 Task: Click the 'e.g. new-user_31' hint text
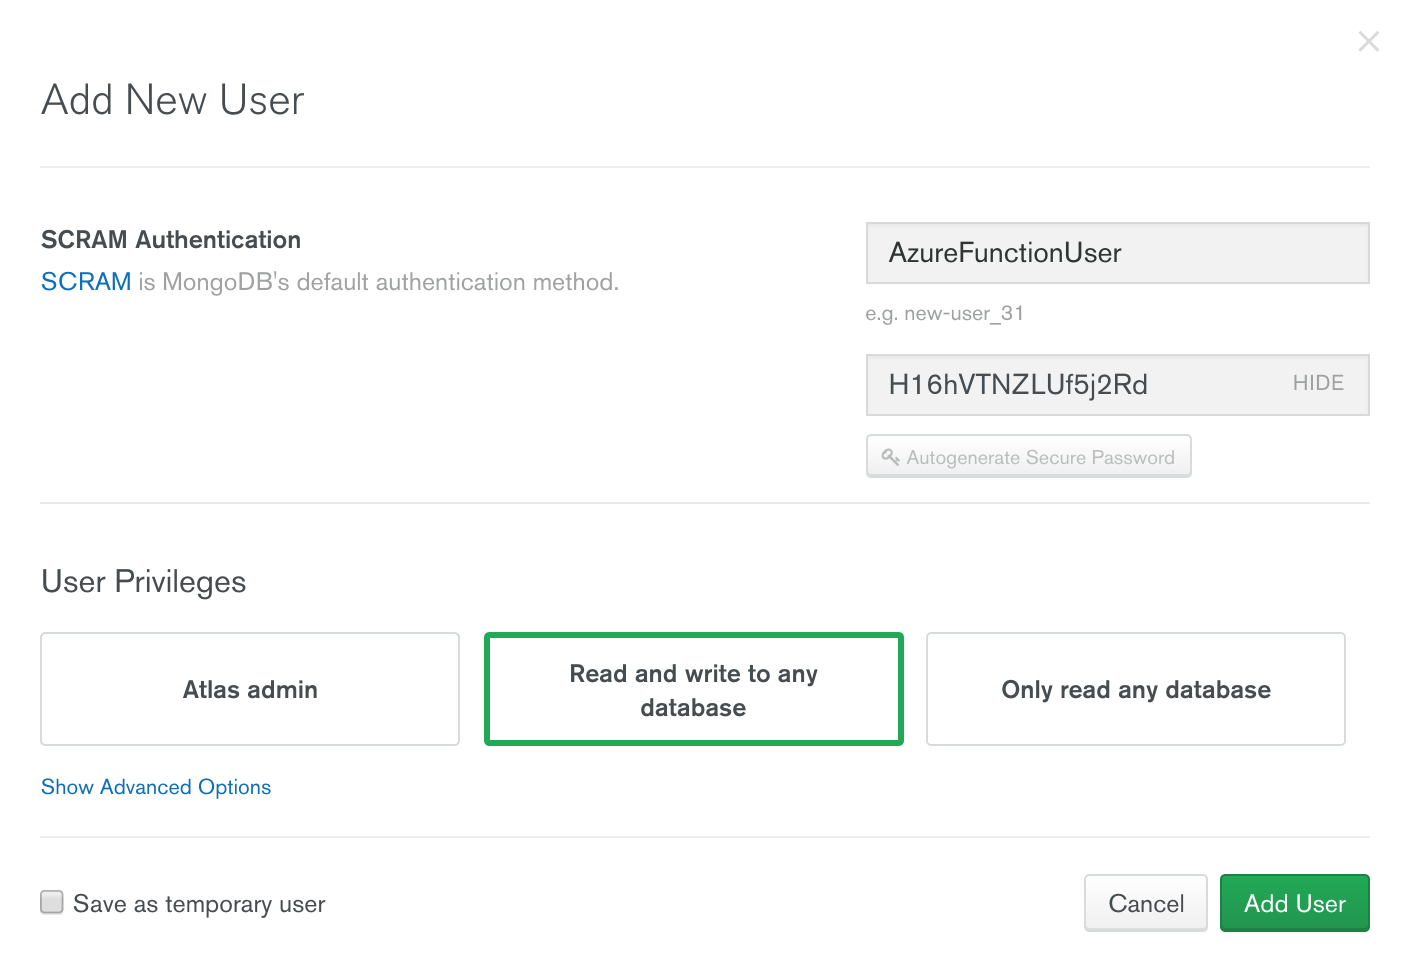[x=944, y=314]
